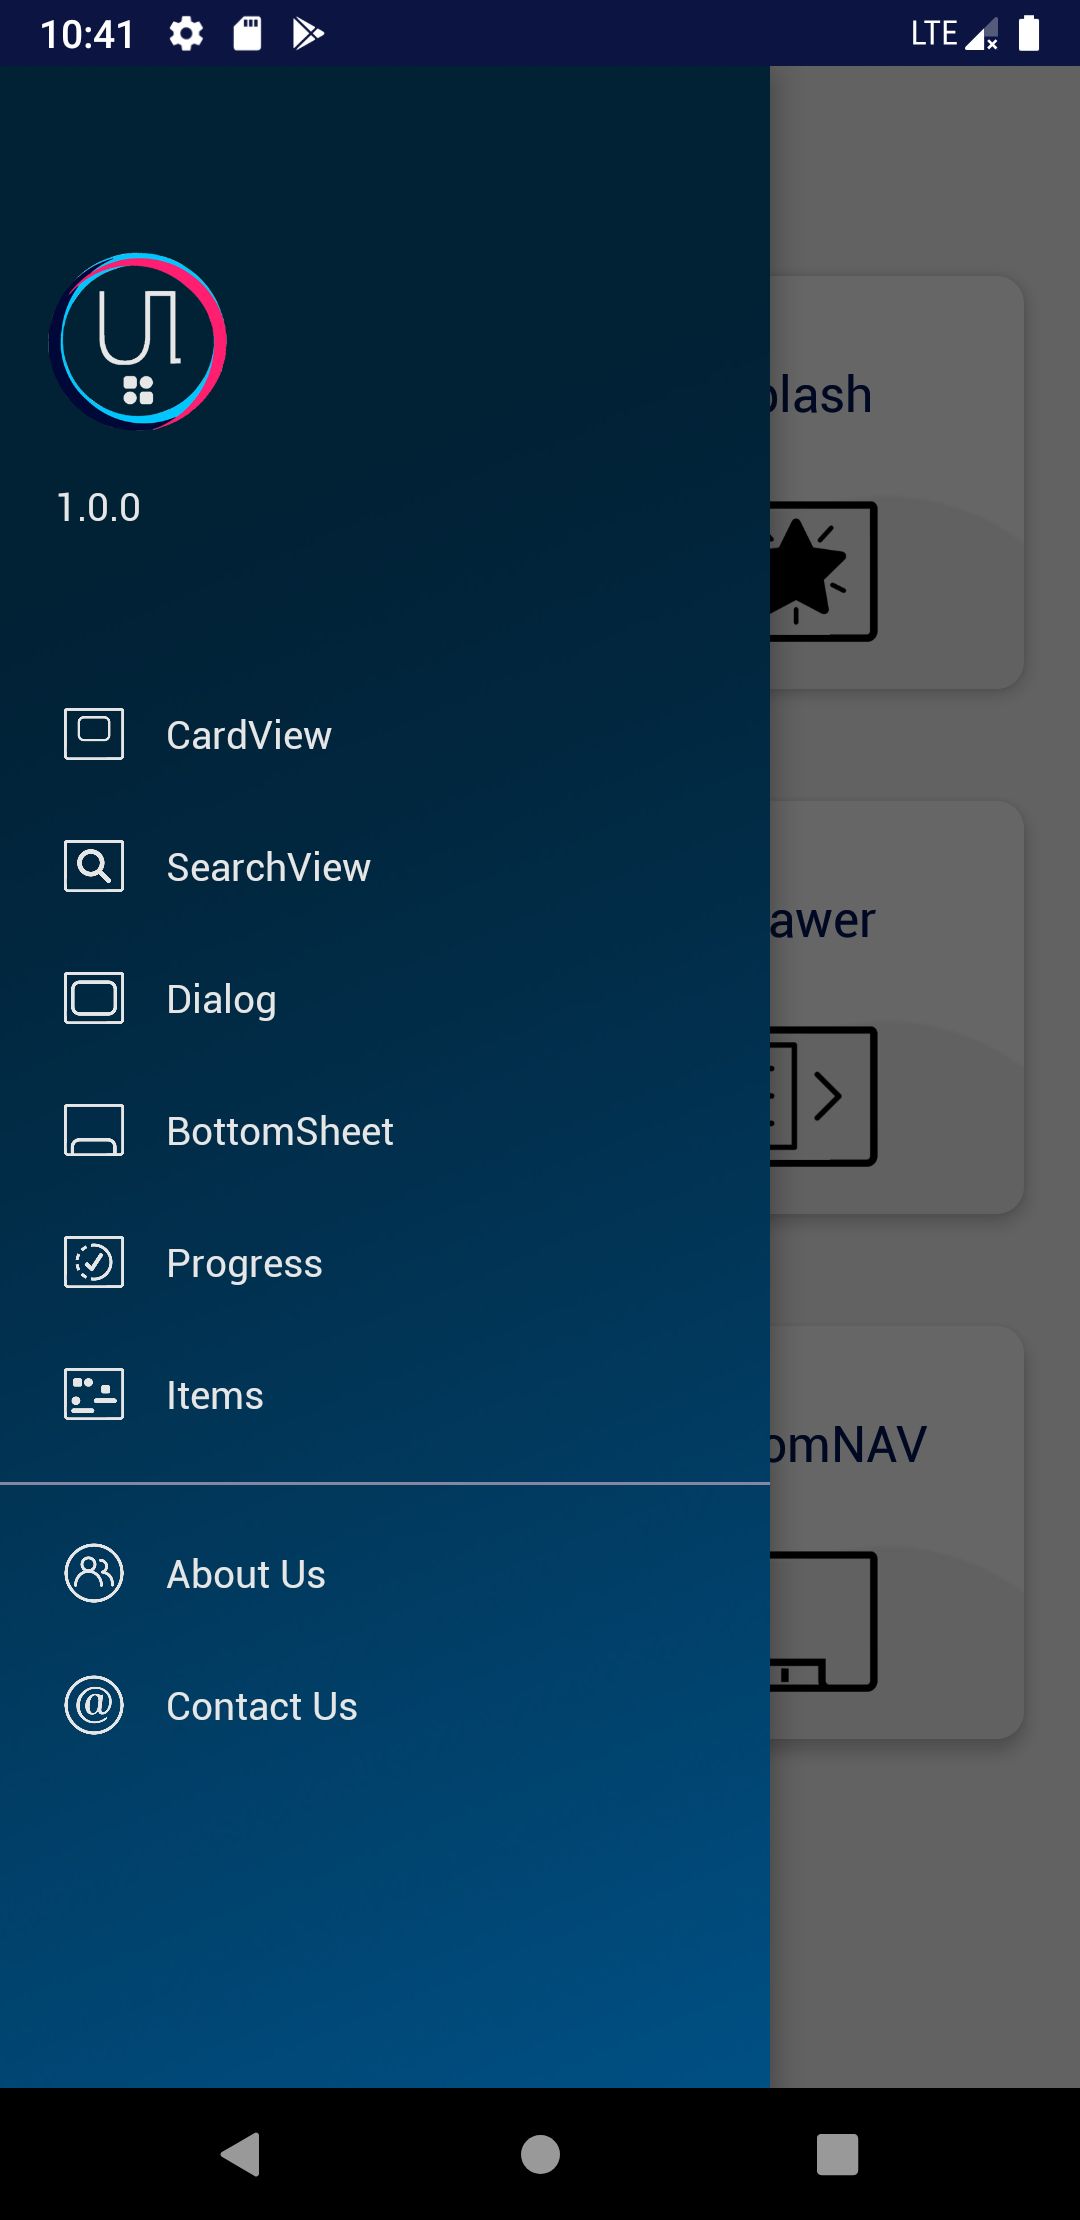Screen dimensions: 1080x2220
Task: Go to BottomSheet menu item
Action: click(385, 1131)
